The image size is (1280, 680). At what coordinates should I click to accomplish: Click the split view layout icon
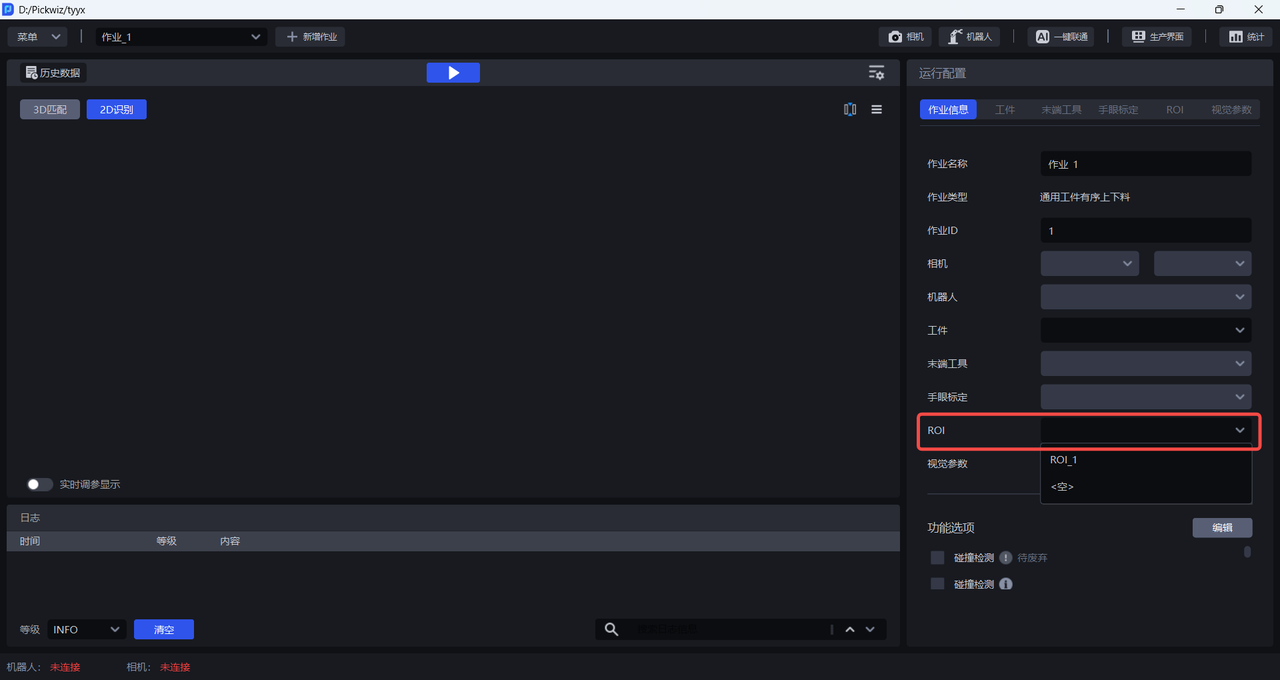point(850,110)
